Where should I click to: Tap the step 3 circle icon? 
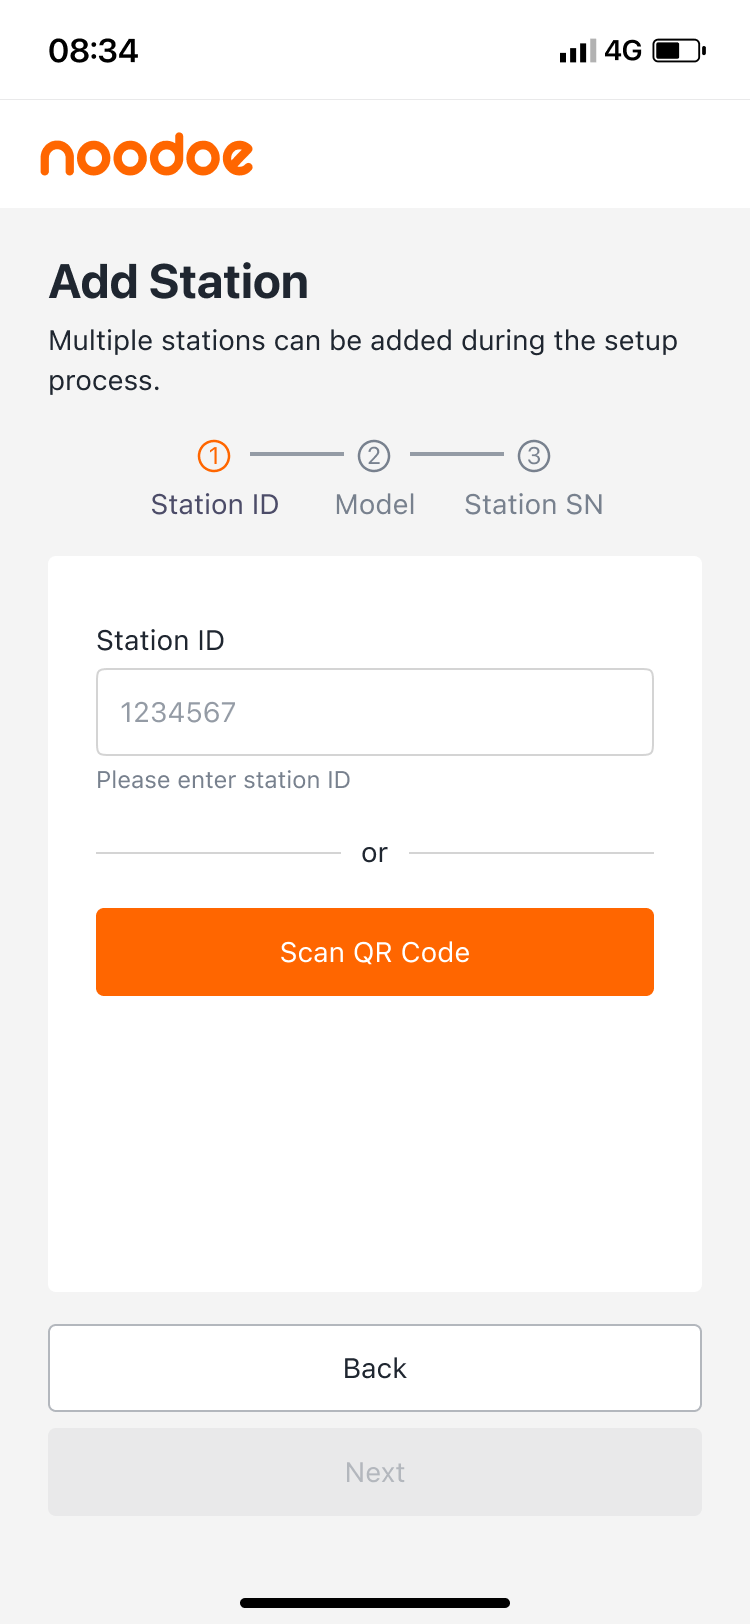click(534, 456)
